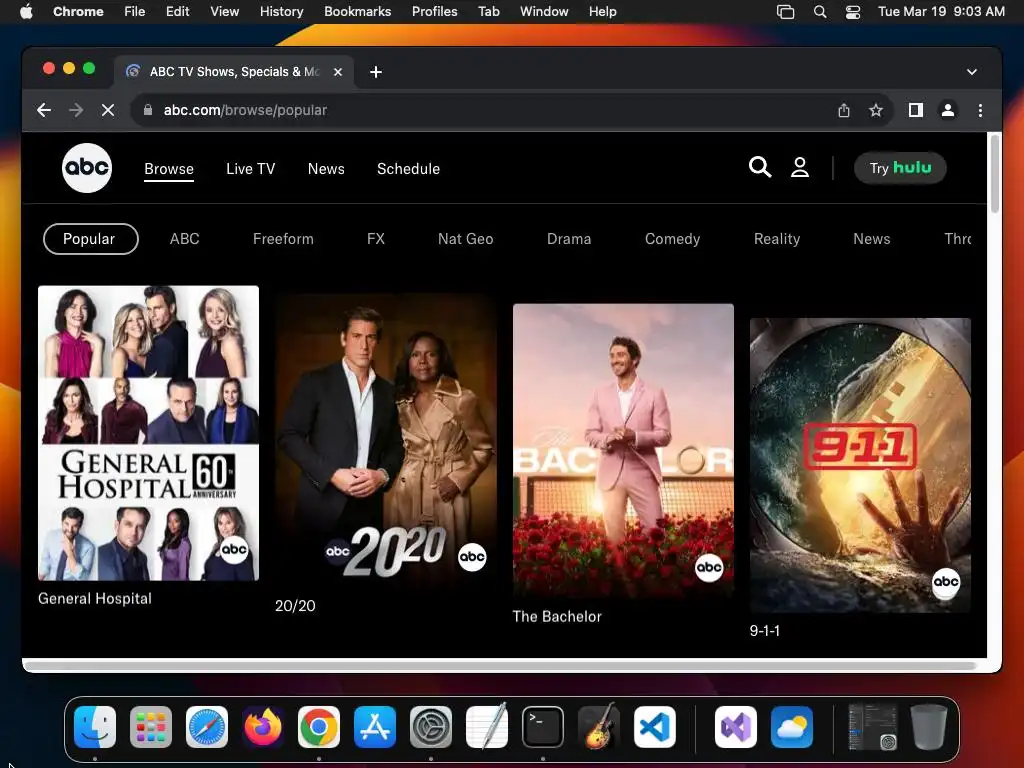Open Spotlight search in menu bar
The width and height of the screenshot is (1024, 768).
click(x=820, y=11)
